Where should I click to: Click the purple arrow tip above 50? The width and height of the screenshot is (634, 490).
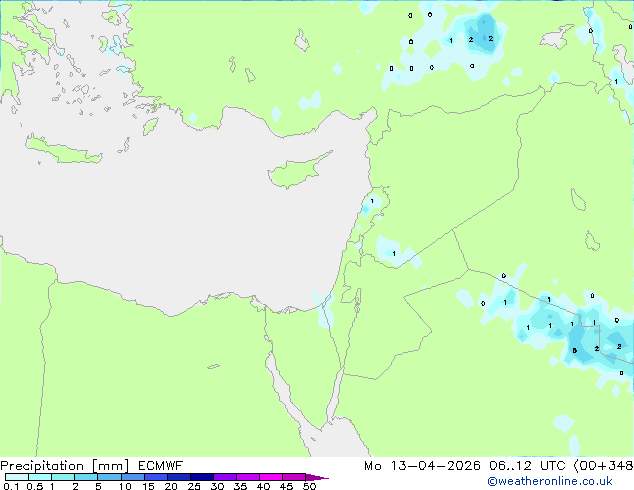coord(317,477)
